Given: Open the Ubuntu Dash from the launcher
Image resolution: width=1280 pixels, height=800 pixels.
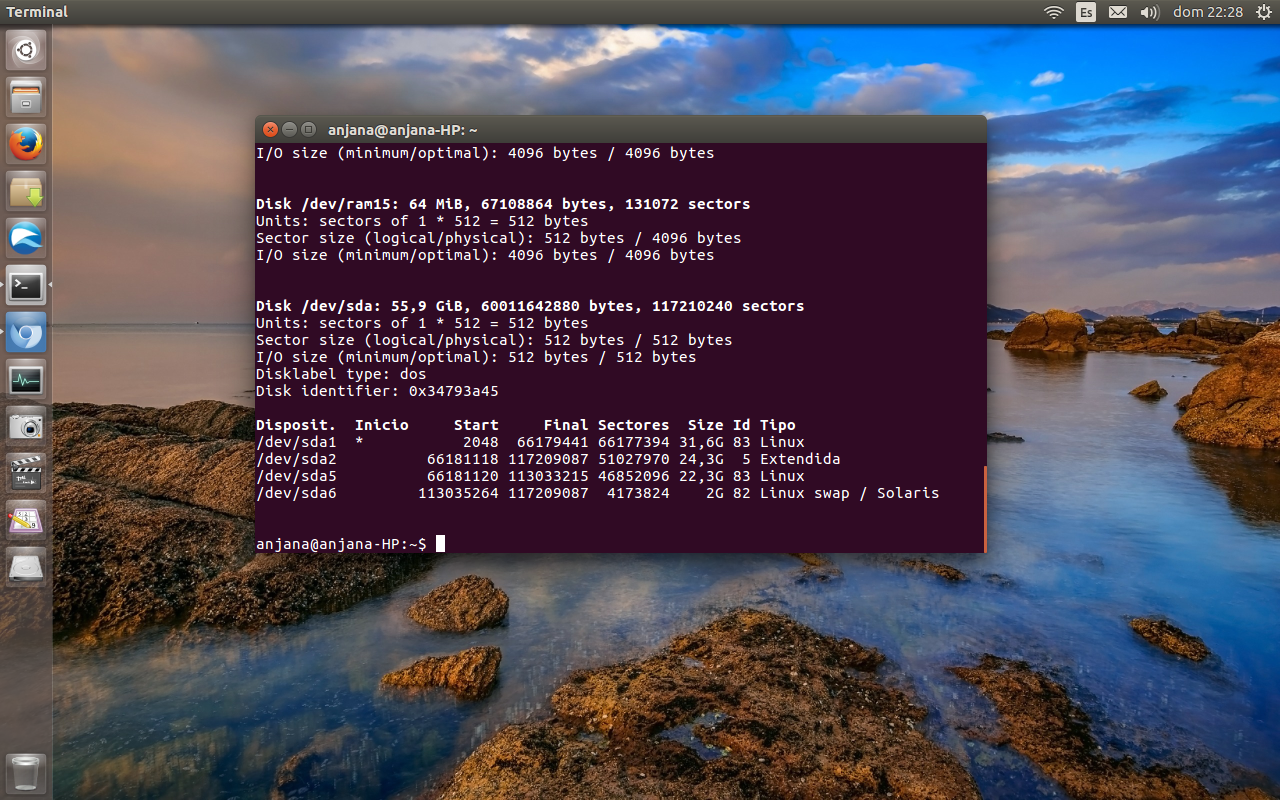Looking at the screenshot, I should point(25,49).
